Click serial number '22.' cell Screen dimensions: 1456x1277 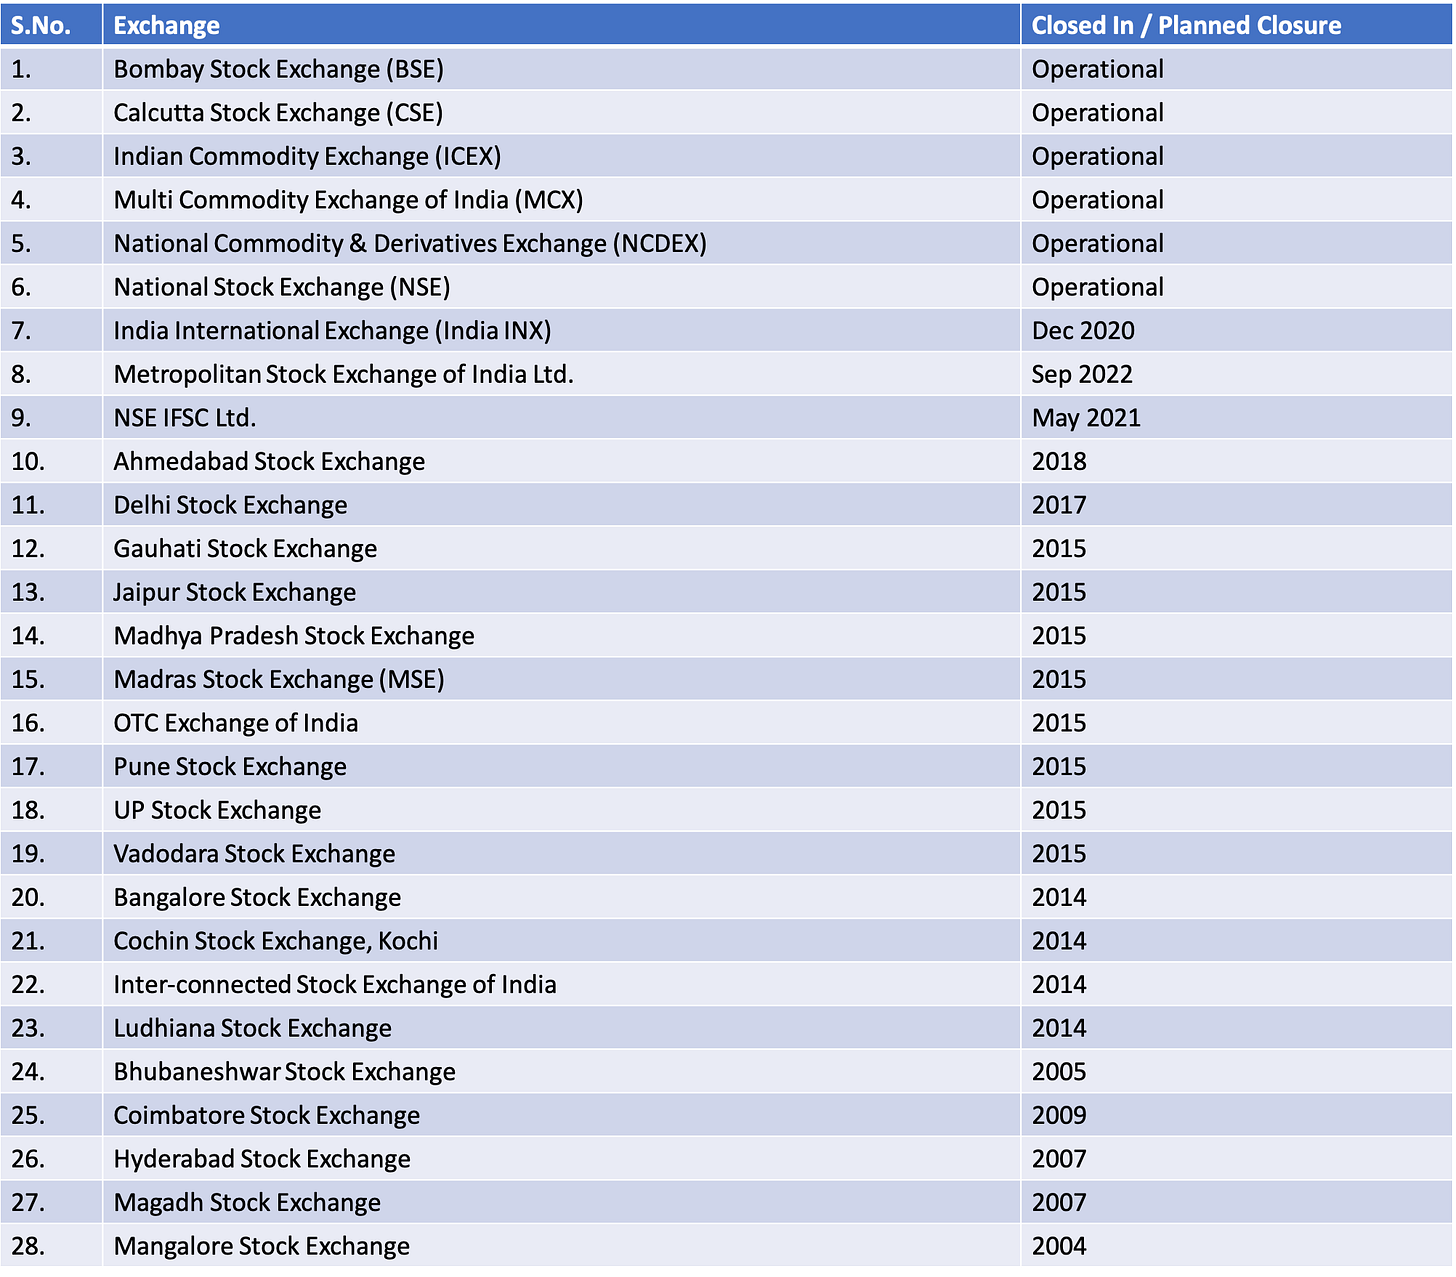coord(51,984)
